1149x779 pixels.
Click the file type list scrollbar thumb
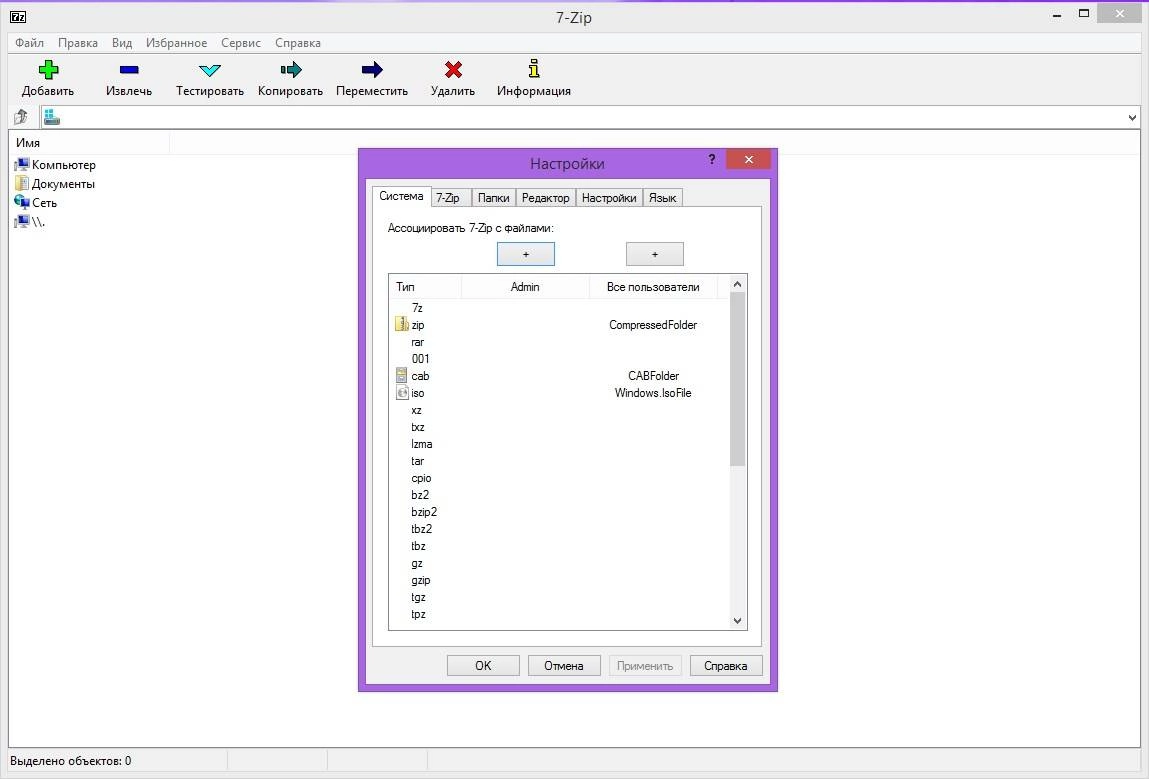(x=737, y=379)
